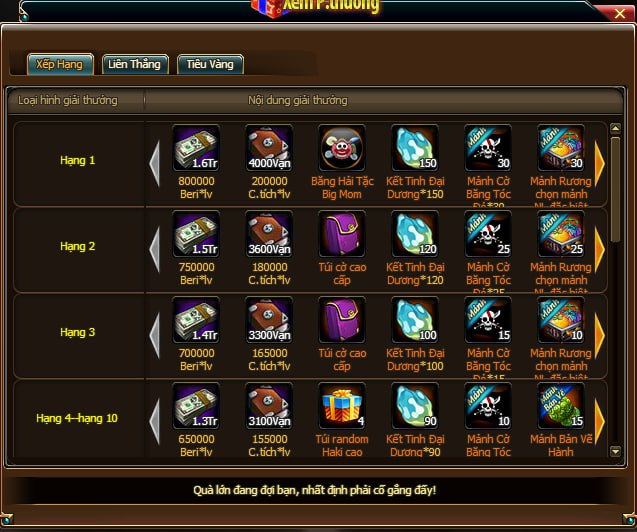
Task: Click the Kết Tinh Đại Dương*150 crystal icon
Action: click(415, 148)
